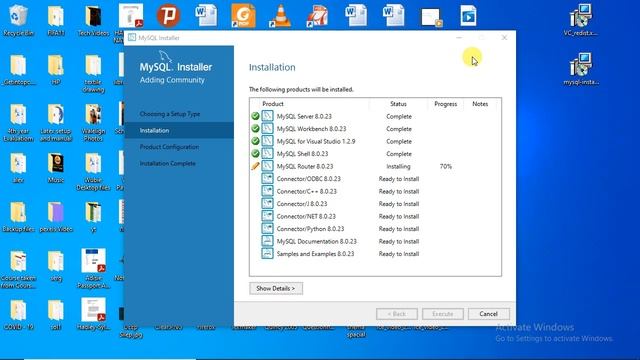Select the Connector/Python 8.0.23 row text
This screenshot has width=640, height=360.
tap(310, 229)
